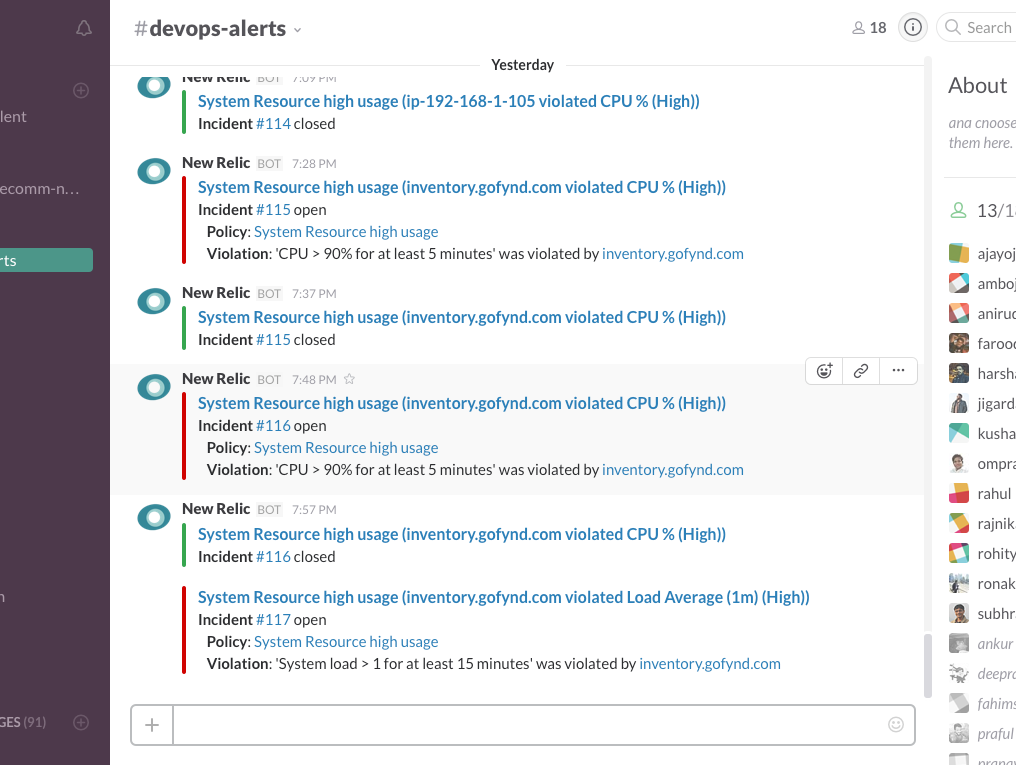The height and width of the screenshot is (765, 1016).
Task: Open the channel details info icon
Action: (x=912, y=28)
